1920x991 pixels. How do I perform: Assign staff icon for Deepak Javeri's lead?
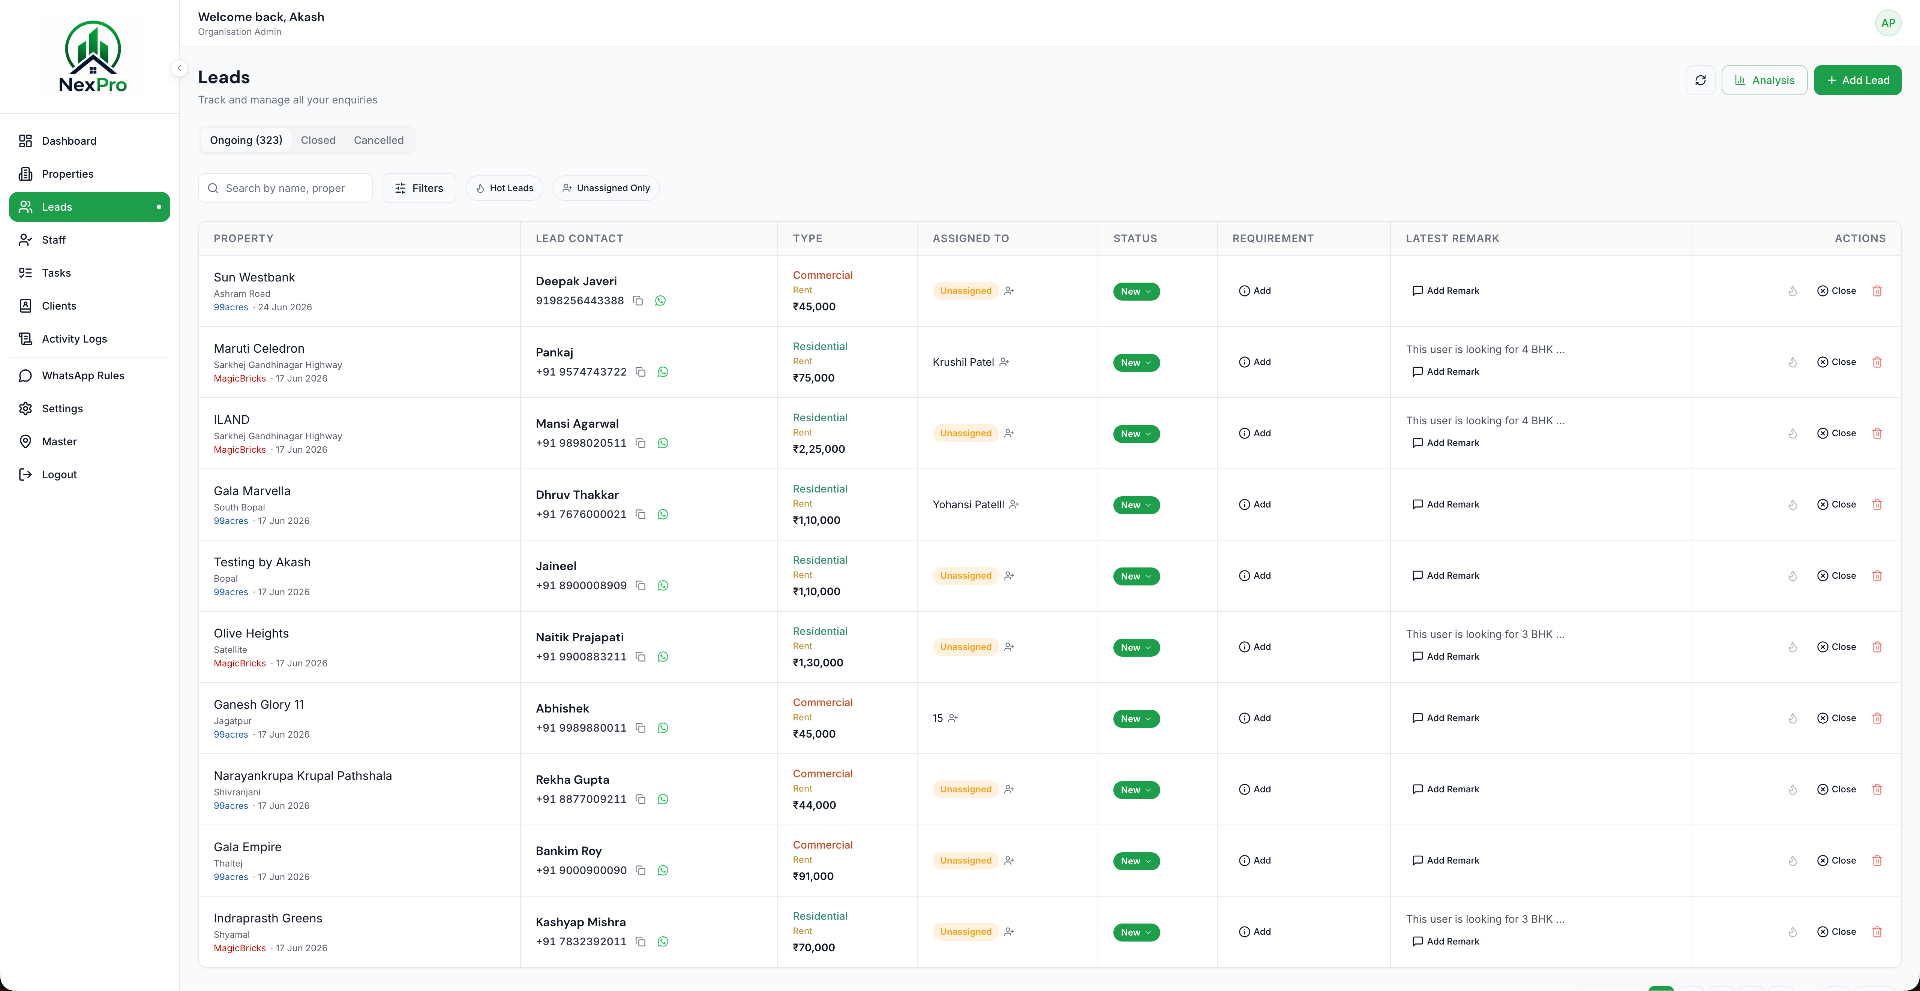click(x=1010, y=291)
